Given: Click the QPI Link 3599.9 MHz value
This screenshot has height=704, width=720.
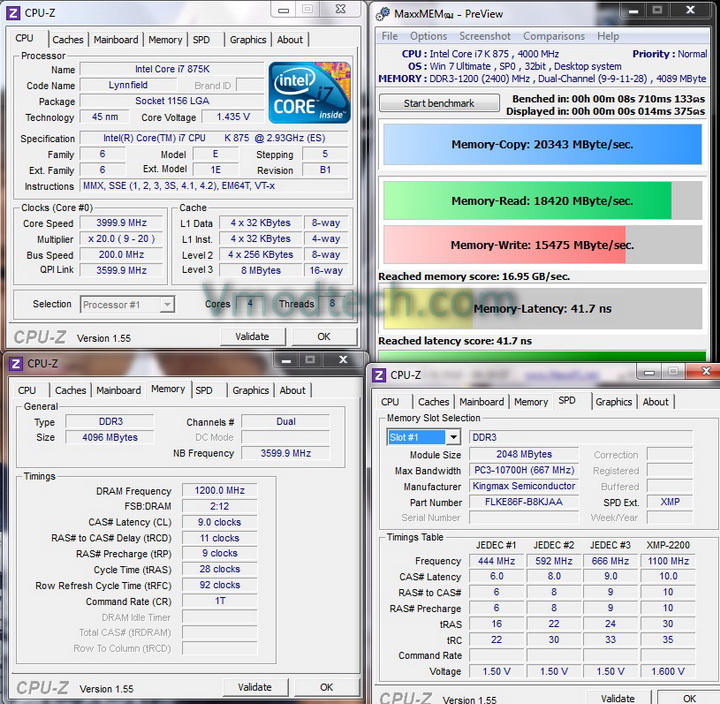Looking at the screenshot, I should pyautogui.click(x=121, y=270).
